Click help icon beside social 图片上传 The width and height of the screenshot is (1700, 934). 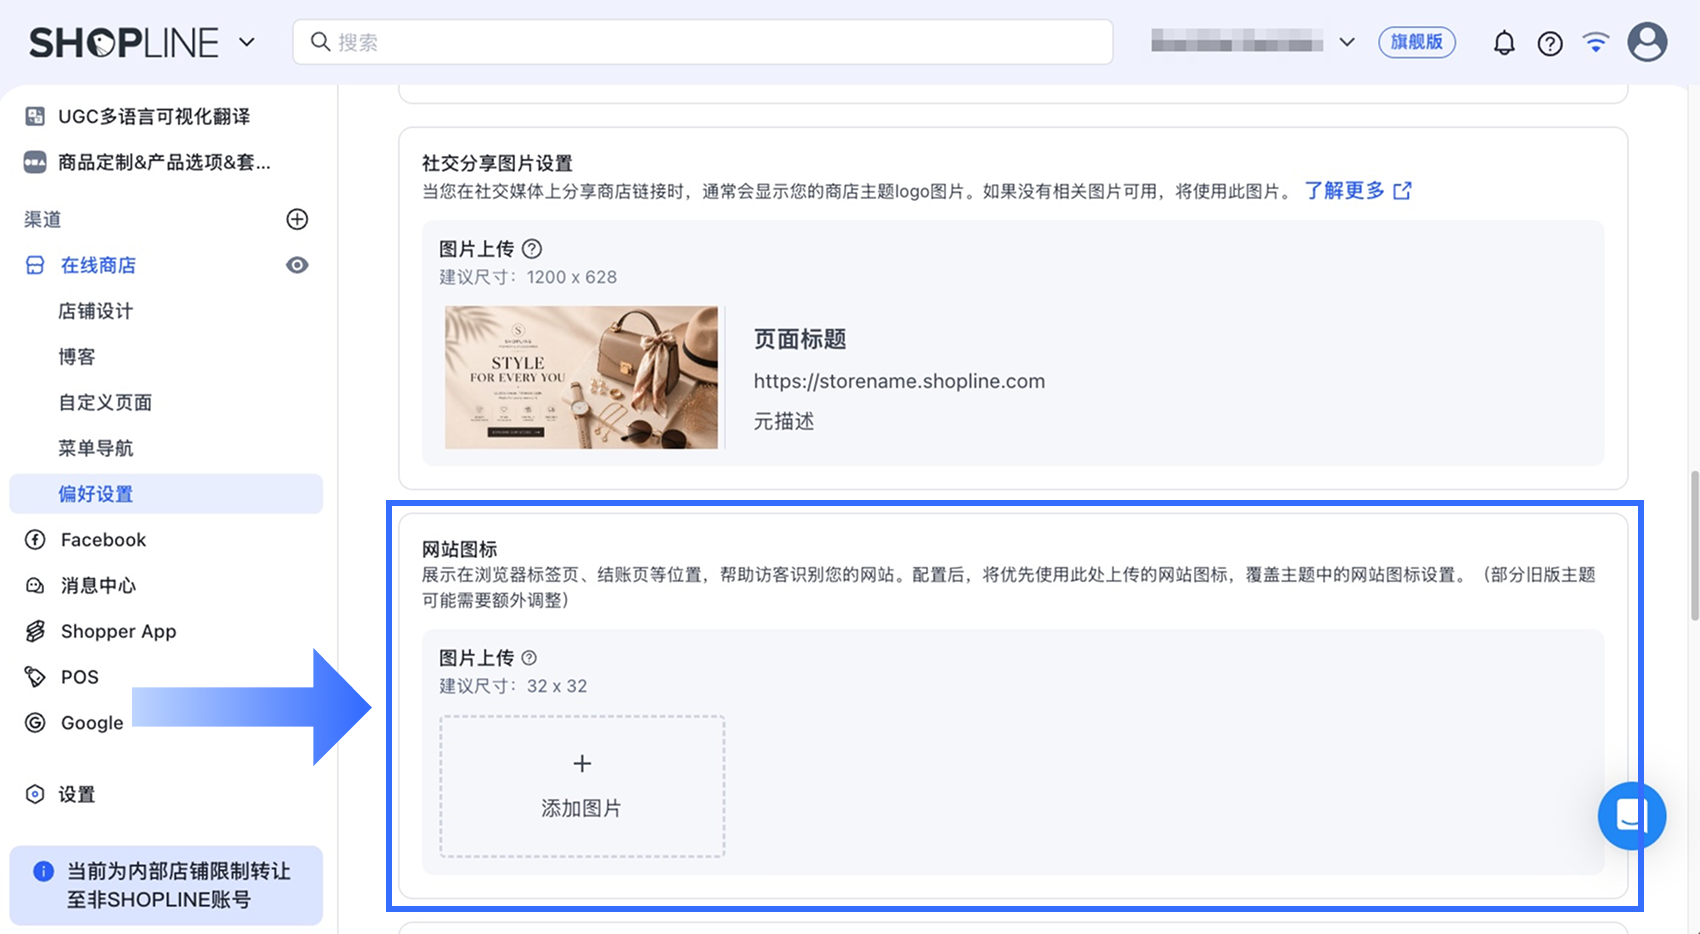click(x=532, y=249)
